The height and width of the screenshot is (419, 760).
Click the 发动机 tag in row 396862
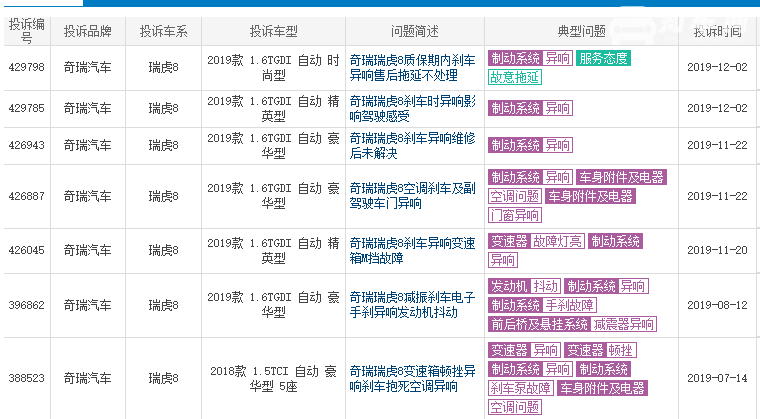pyautogui.click(x=509, y=286)
